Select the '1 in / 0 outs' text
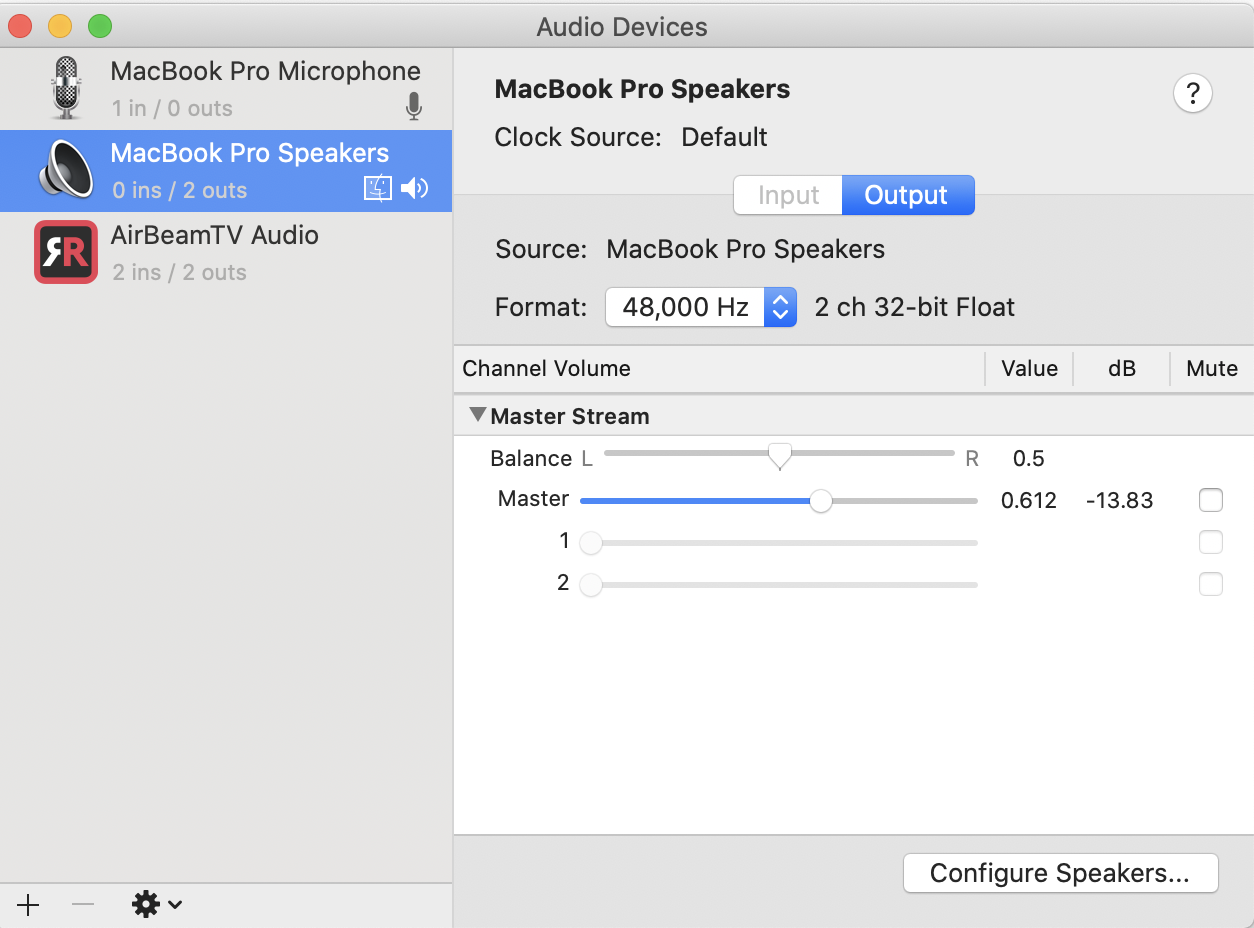This screenshot has width=1254, height=928. [172, 108]
